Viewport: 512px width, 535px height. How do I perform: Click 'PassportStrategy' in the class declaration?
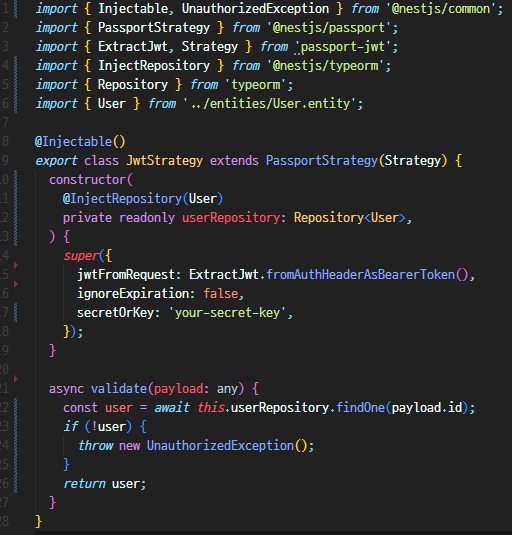322,161
